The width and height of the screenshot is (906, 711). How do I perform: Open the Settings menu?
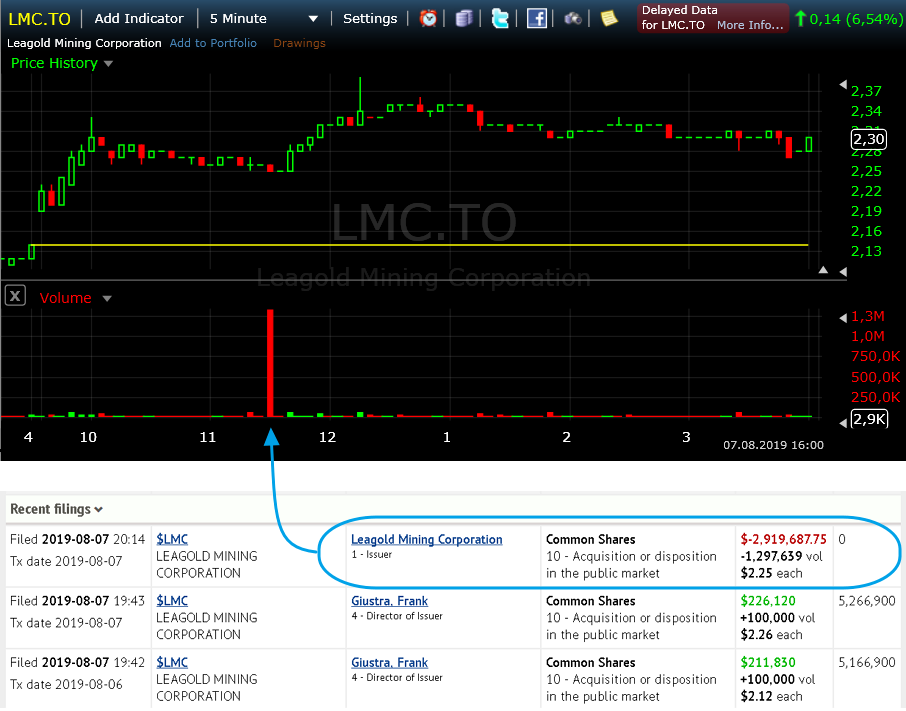click(370, 18)
